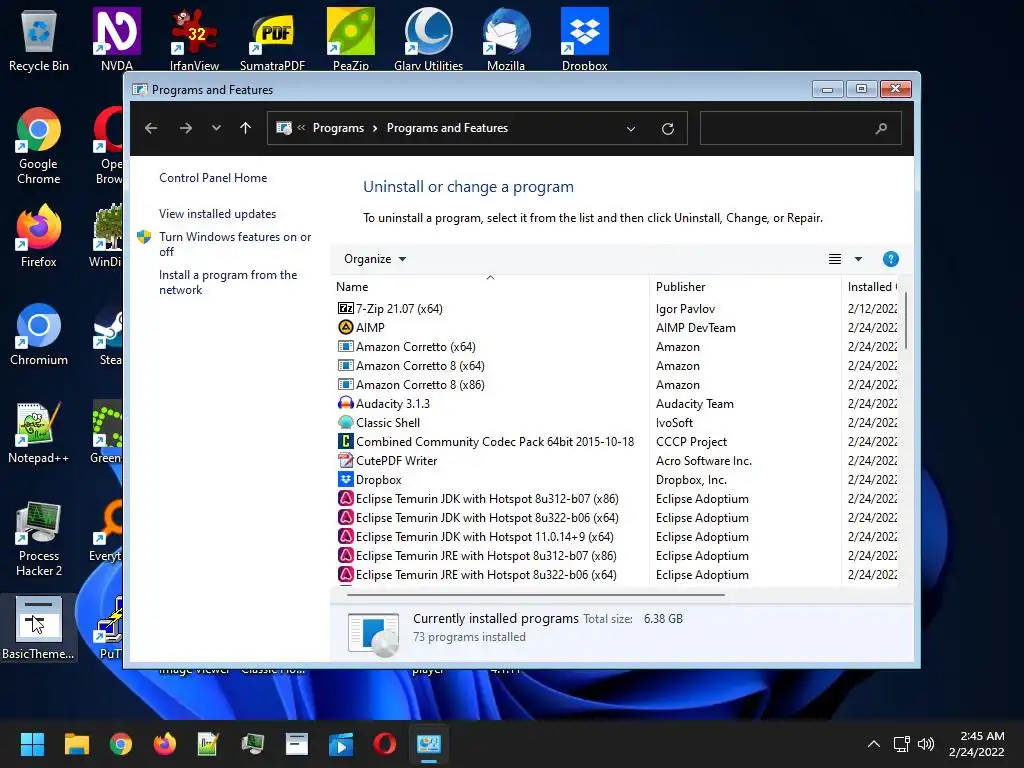The height and width of the screenshot is (768, 1024).
Task: Open Install a program from the network
Action: coord(228,282)
